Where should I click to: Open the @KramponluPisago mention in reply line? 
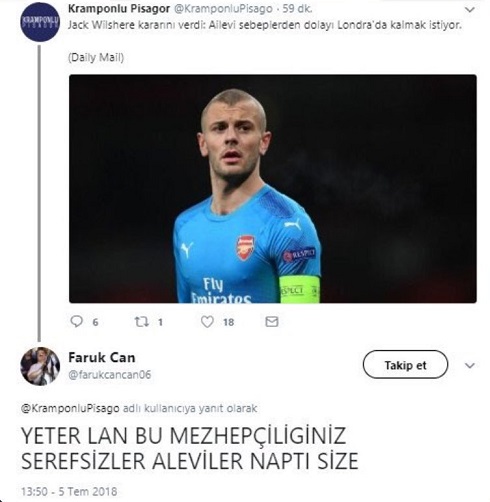(x=70, y=408)
